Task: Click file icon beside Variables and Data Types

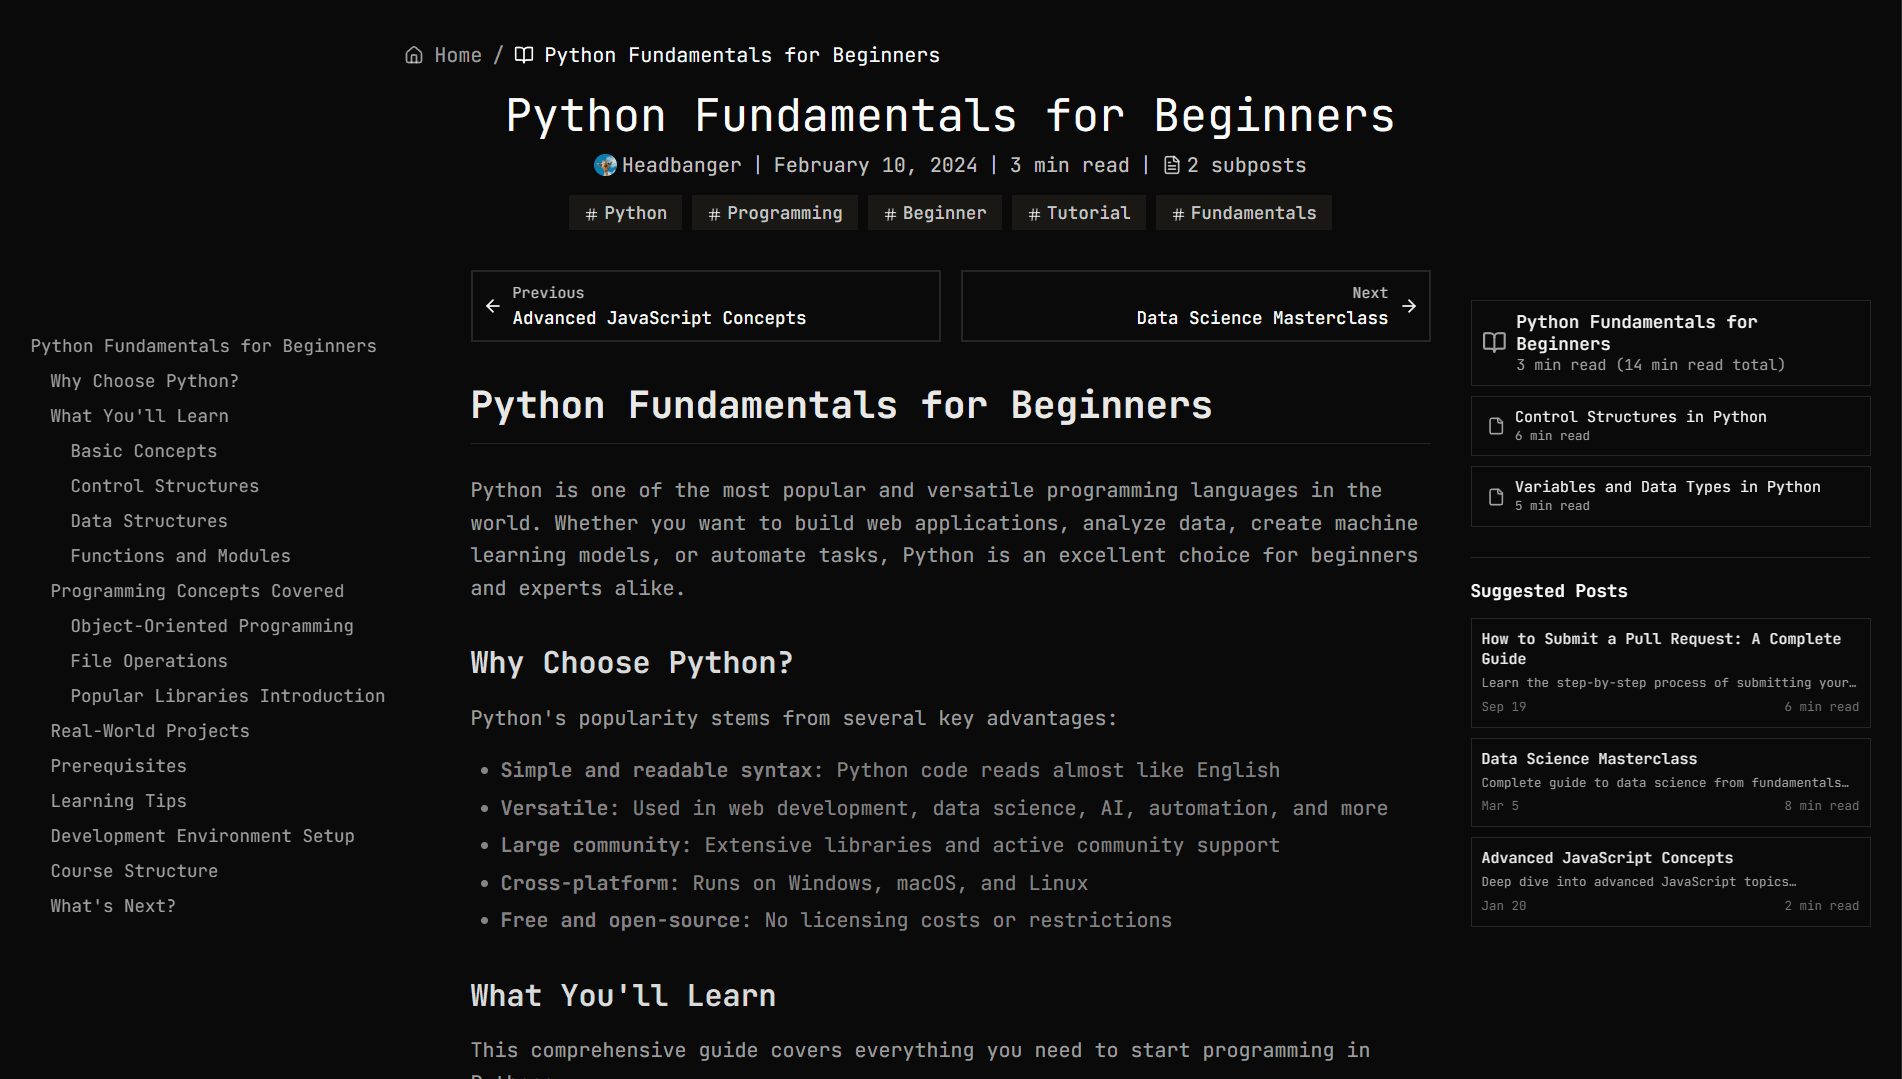Action: (1496, 497)
